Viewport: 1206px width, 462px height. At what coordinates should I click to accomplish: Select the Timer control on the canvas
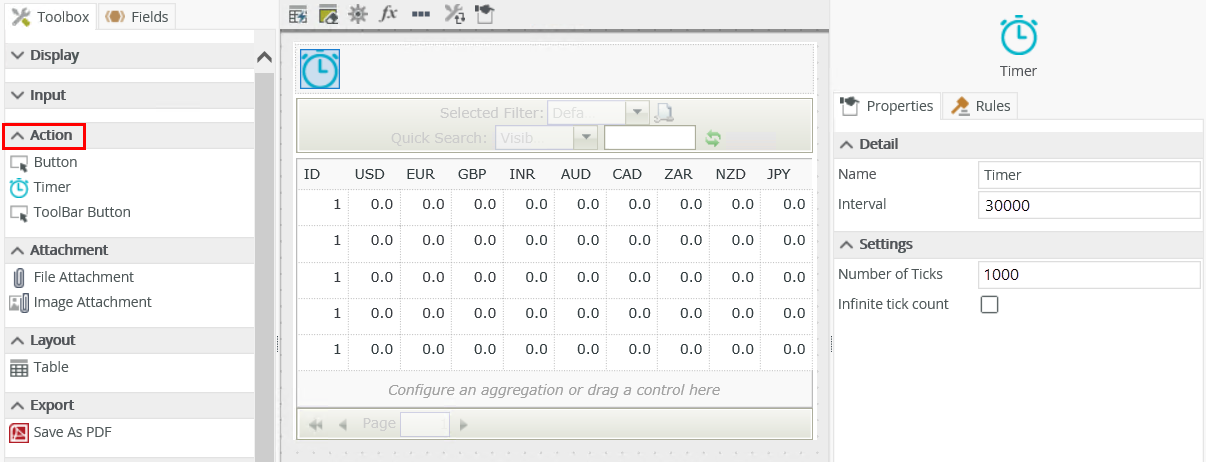point(320,69)
